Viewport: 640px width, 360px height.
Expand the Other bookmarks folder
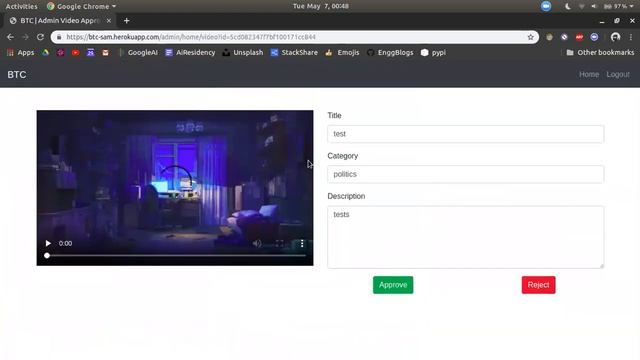[x=600, y=53]
